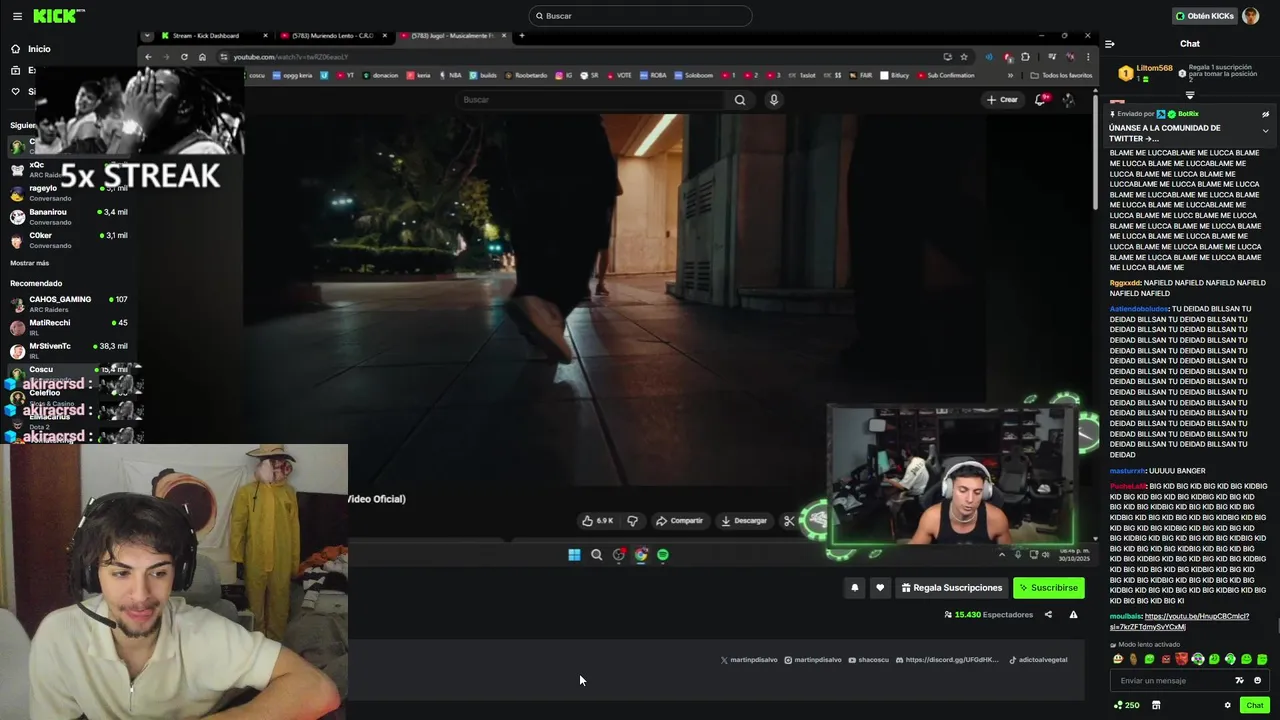The image size is (1280, 720).
Task: Toggle the stream notification bell
Action: pyautogui.click(x=855, y=588)
